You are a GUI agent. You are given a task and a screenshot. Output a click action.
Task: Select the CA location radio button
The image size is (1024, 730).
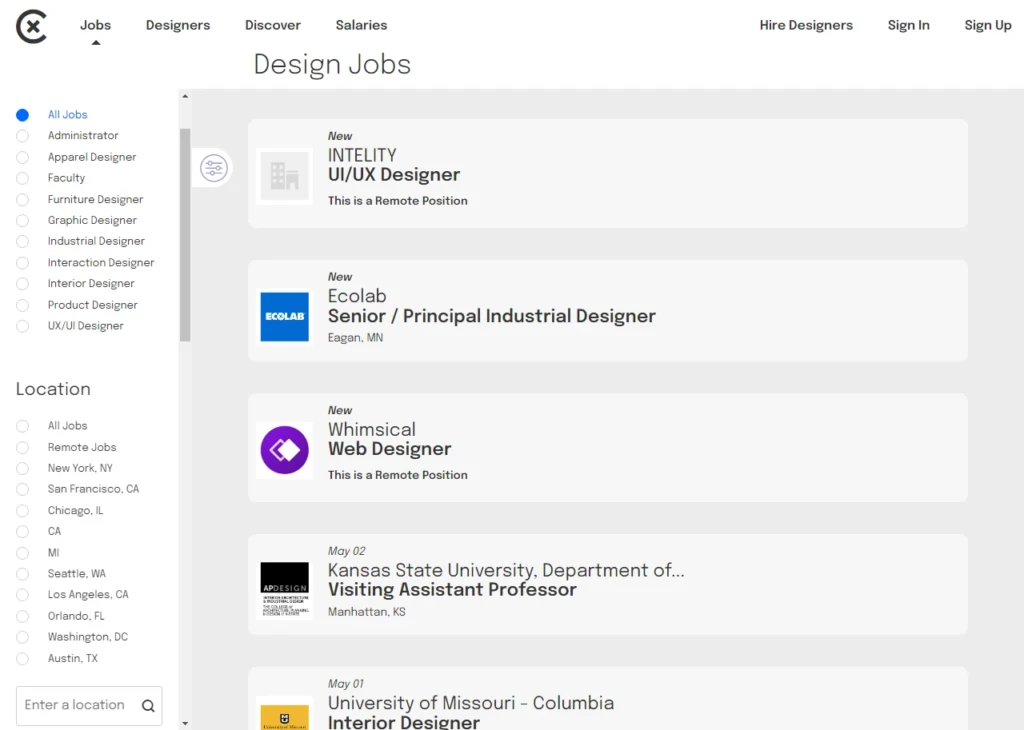click(x=22, y=532)
